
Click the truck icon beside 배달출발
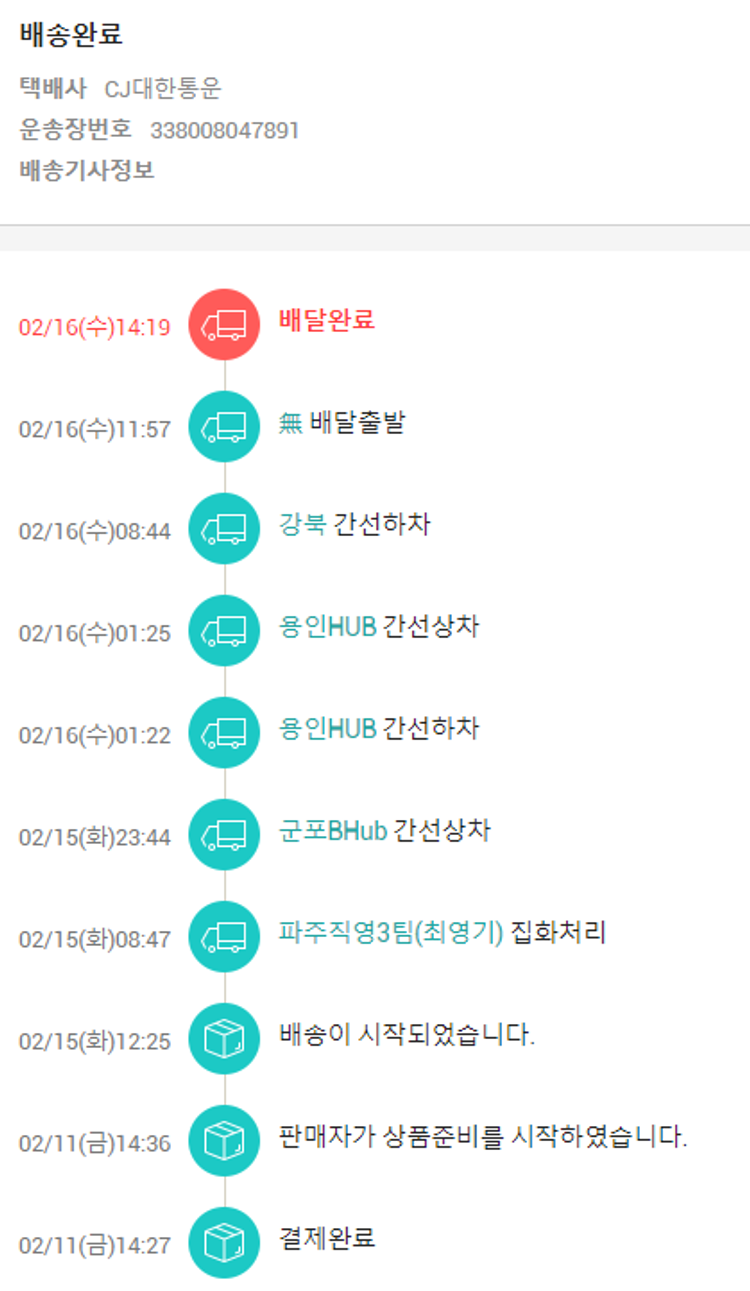click(x=224, y=426)
